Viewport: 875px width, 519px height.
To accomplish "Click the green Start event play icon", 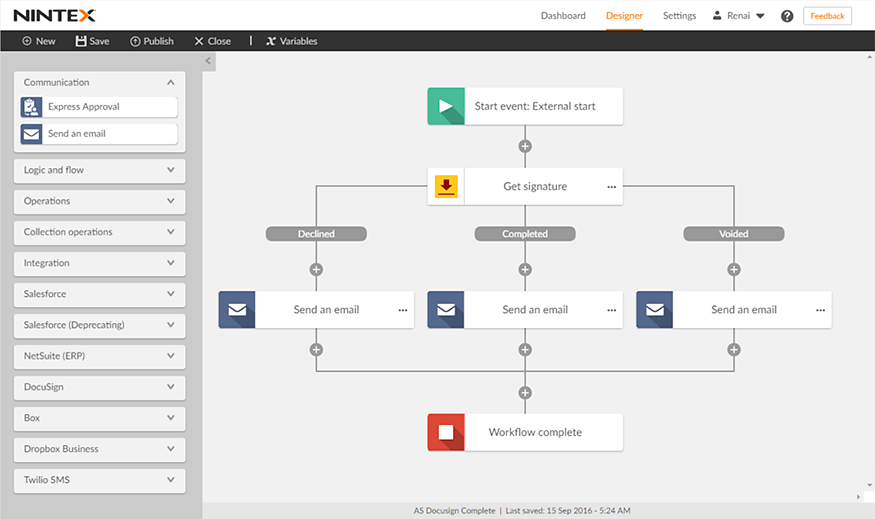I will pos(446,107).
